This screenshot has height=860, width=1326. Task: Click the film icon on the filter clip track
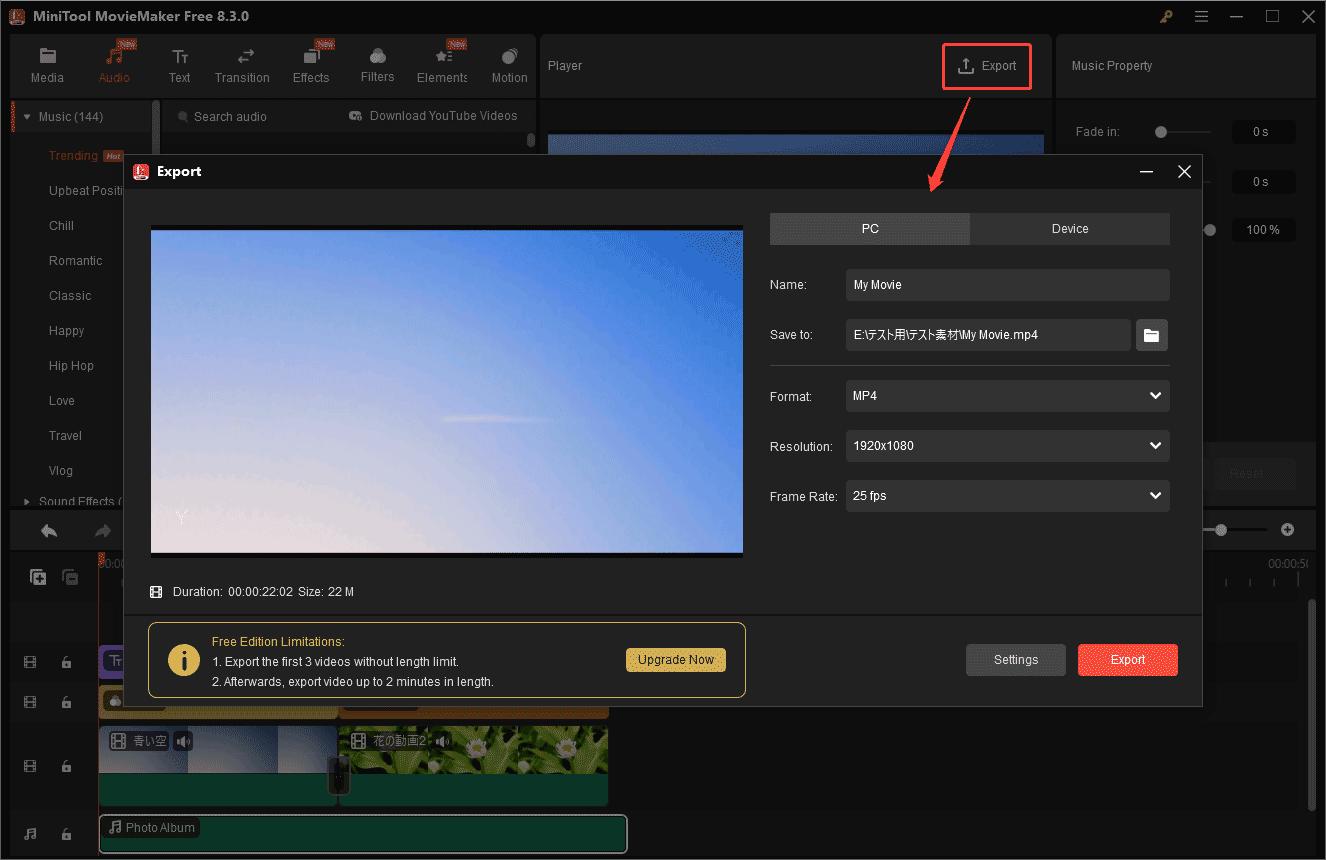point(30,702)
